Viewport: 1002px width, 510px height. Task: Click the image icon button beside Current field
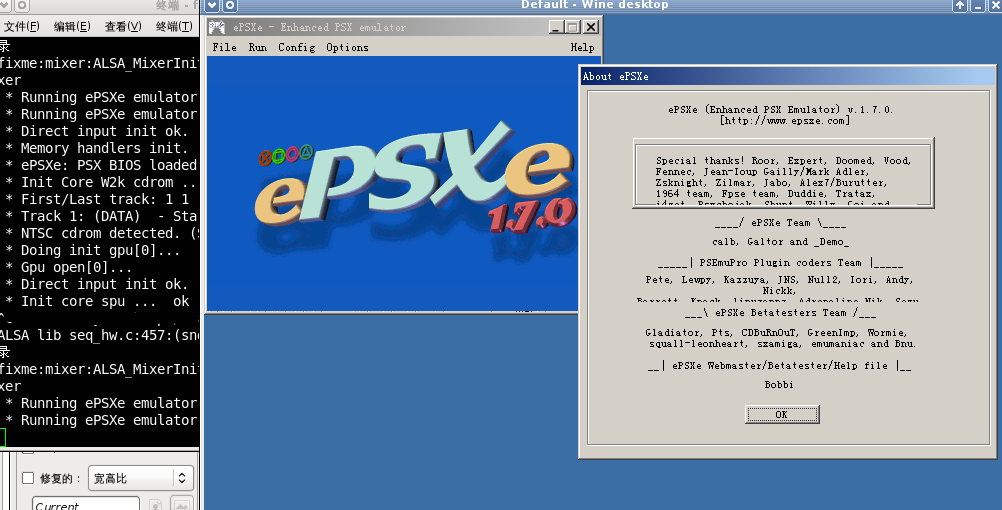click(x=181, y=504)
